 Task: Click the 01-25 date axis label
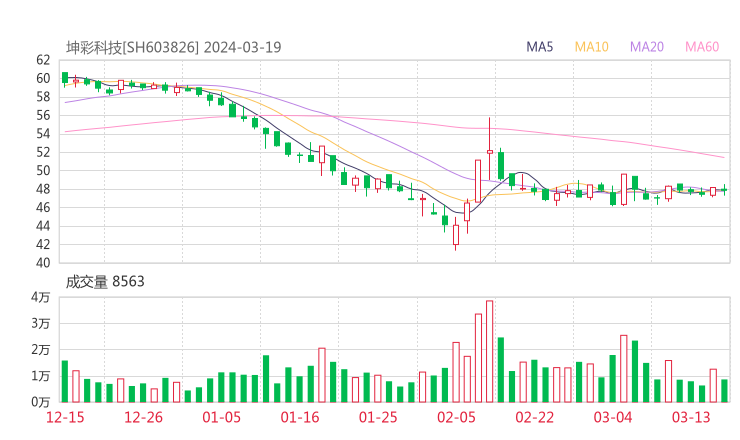(378, 417)
